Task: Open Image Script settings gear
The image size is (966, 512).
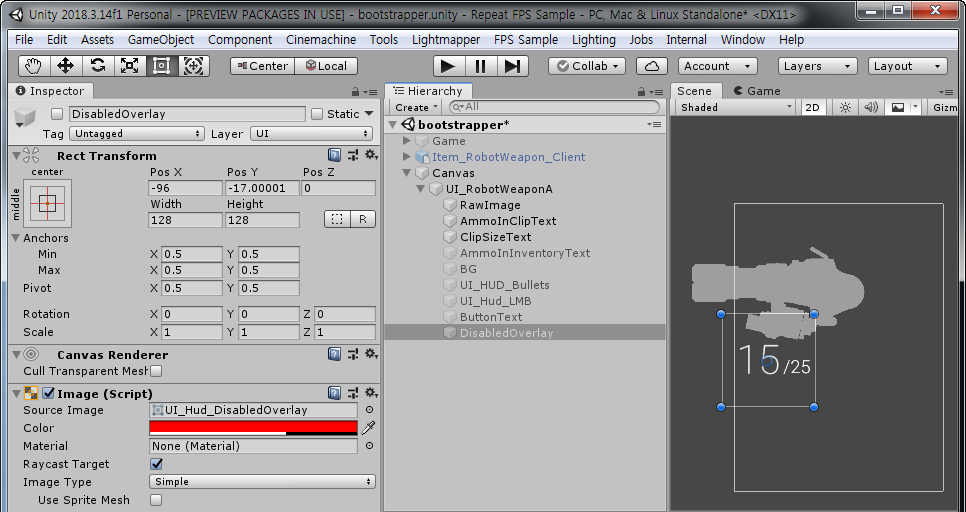Action: pyautogui.click(x=371, y=393)
